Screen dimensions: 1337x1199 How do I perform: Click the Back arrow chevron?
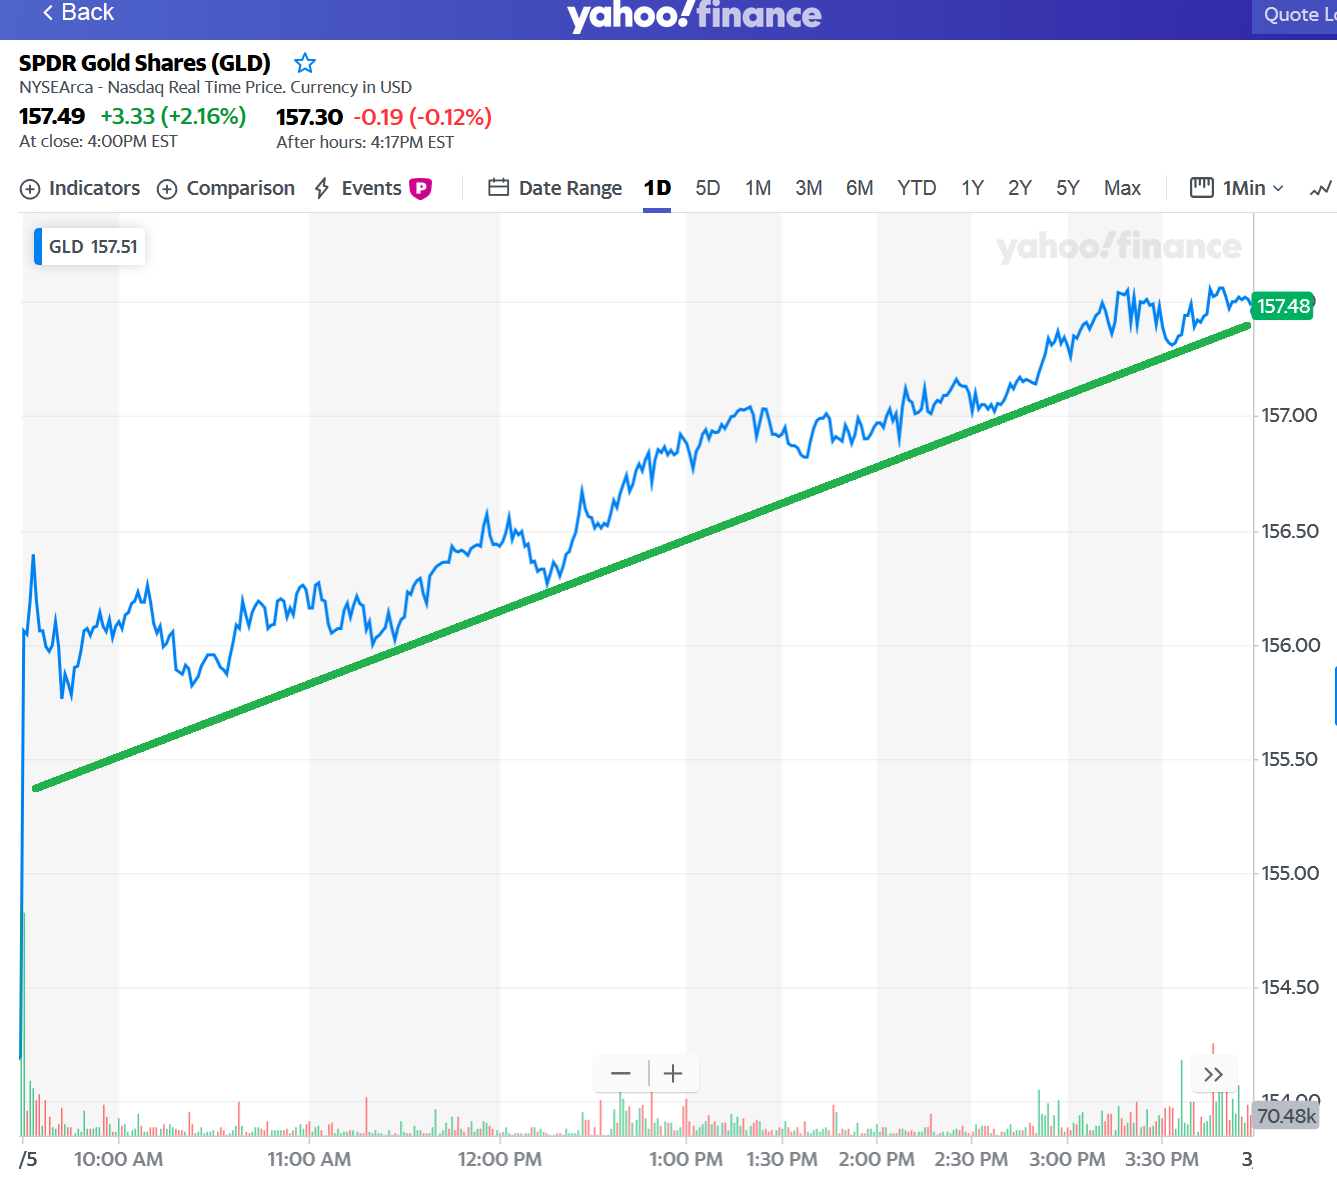click(47, 12)
